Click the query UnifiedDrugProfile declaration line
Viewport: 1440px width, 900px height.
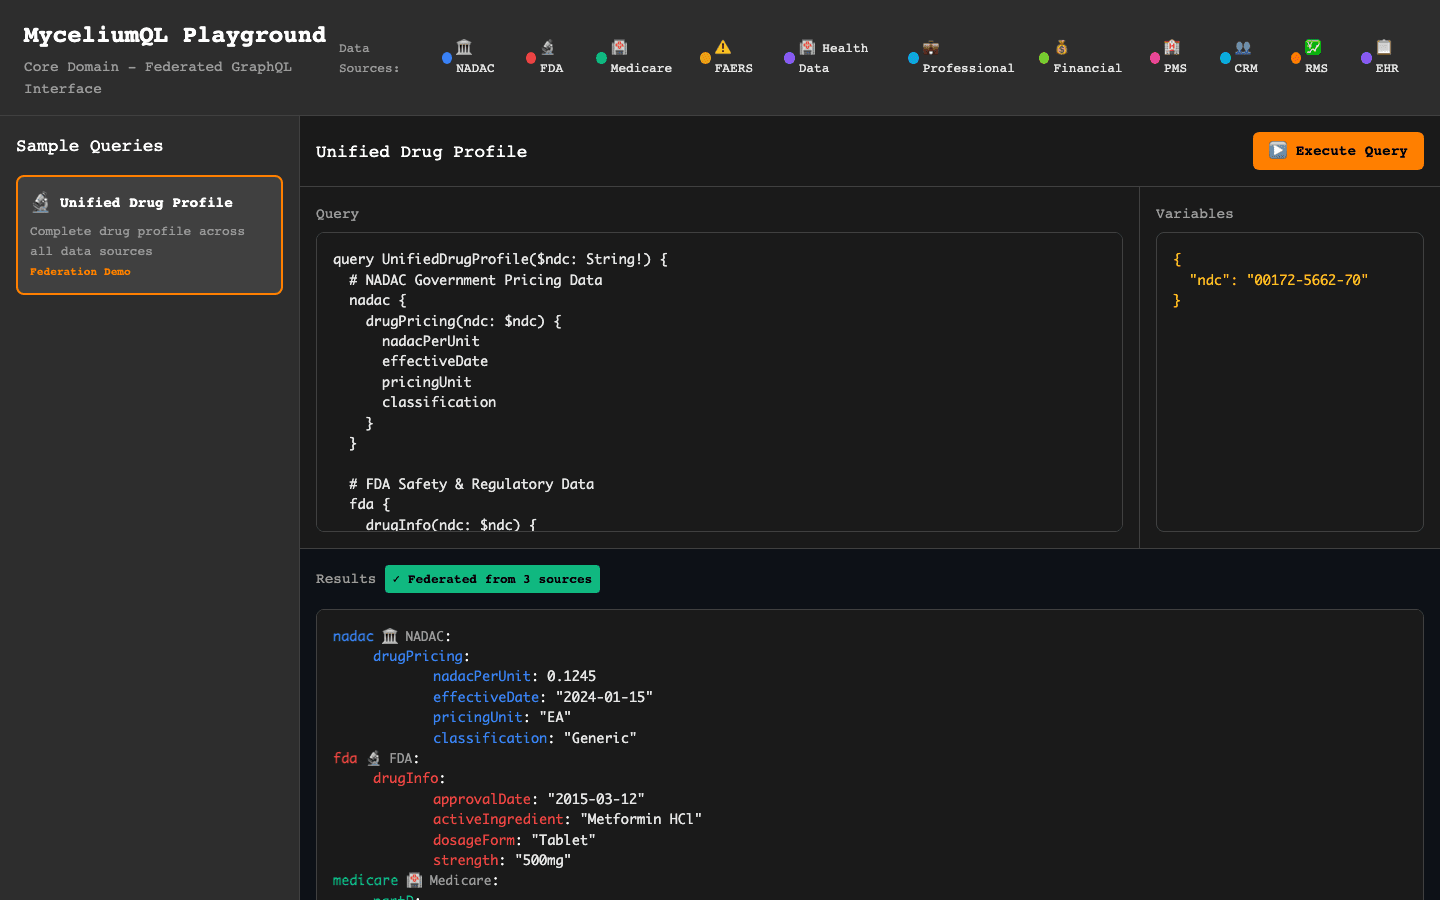(500, 259)
